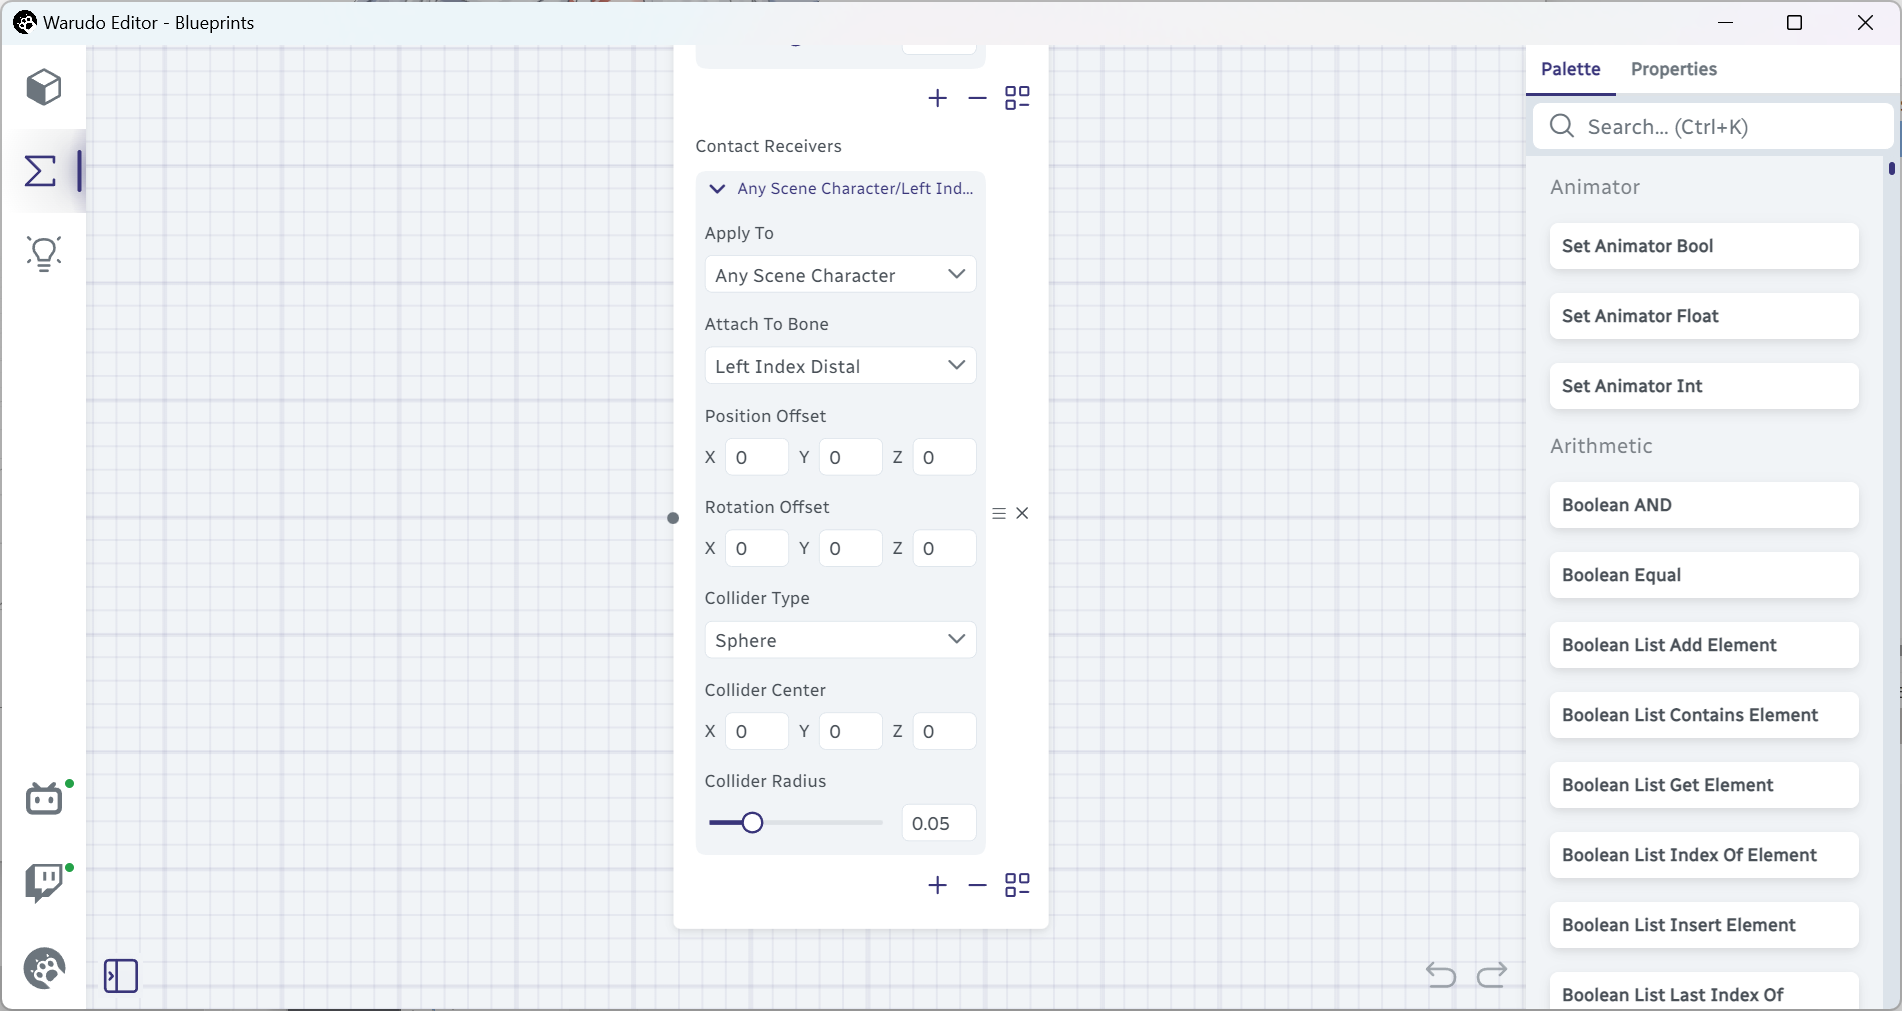Open the Collider Type dropdown
1902x1011 pixels.
840,640
